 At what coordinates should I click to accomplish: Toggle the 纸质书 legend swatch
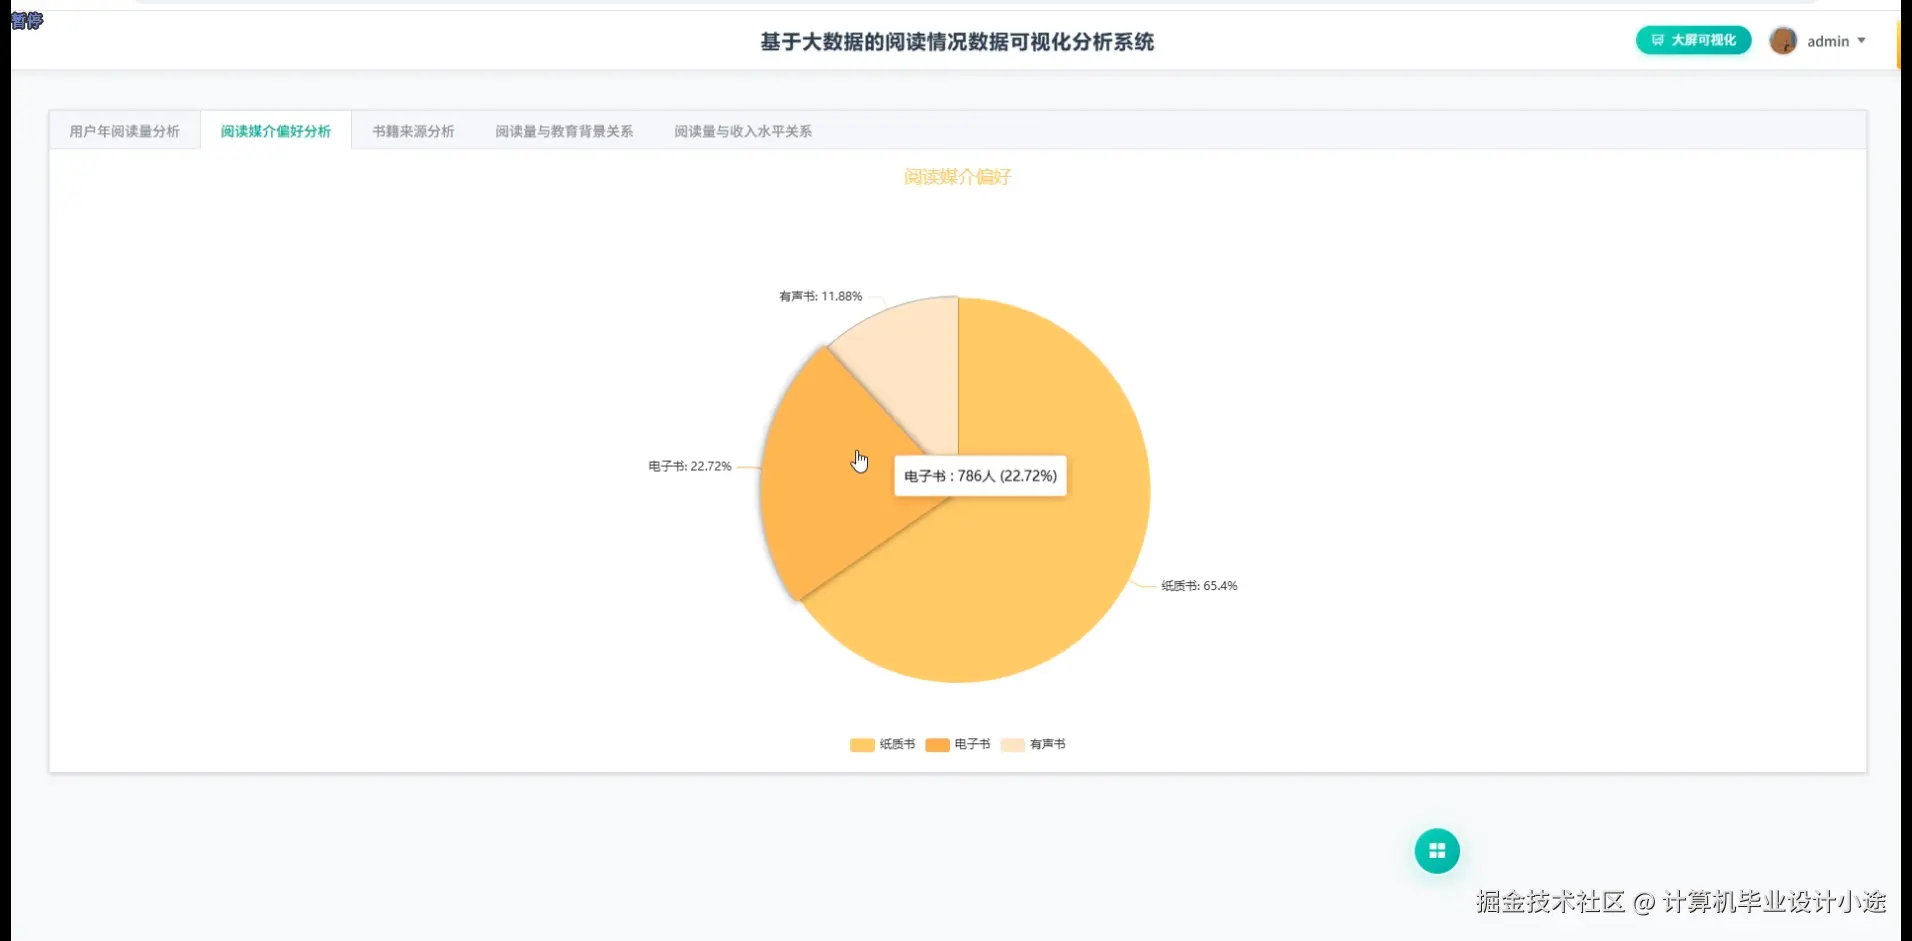coord(860,744)
